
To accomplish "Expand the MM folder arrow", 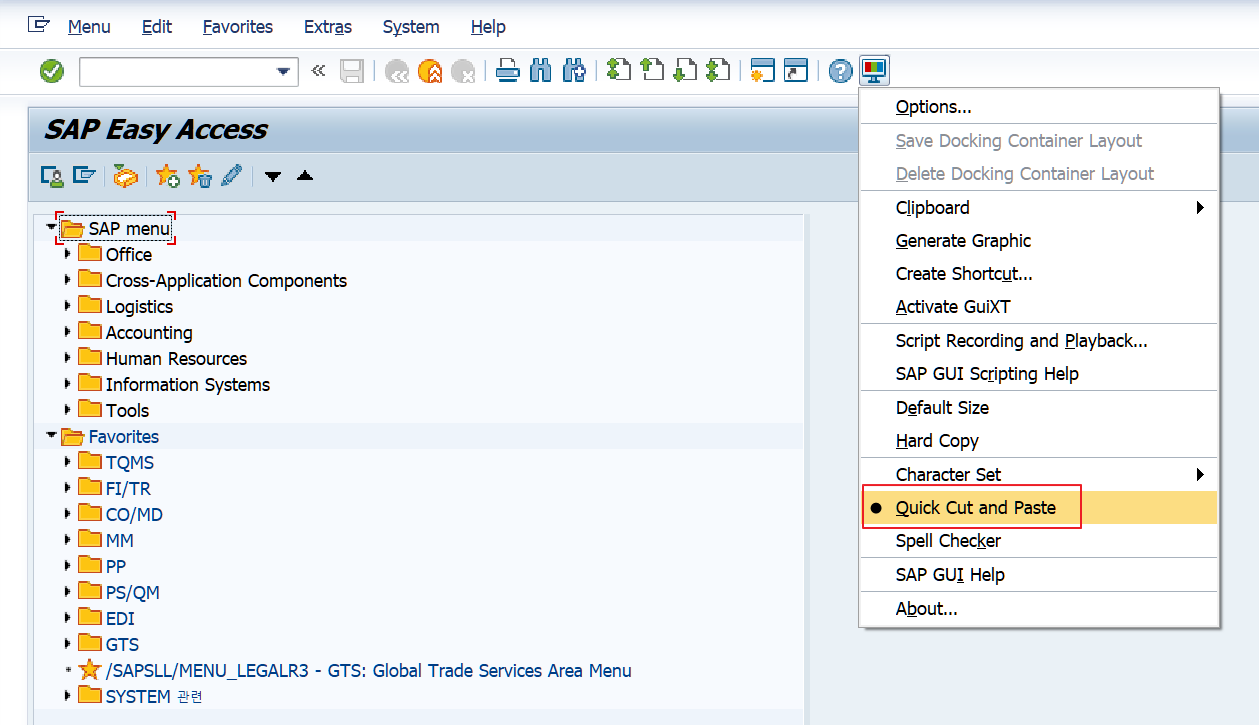I will click(68, 540).
